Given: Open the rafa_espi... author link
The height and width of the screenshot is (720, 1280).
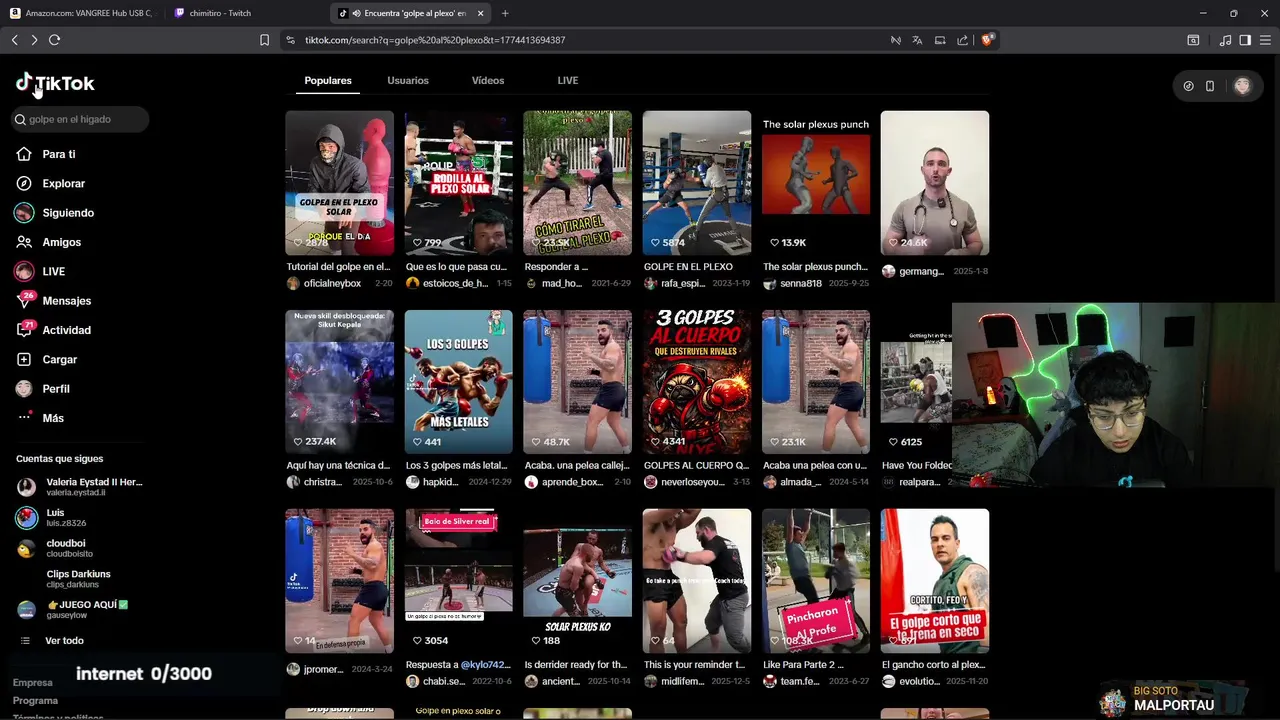Looking at the screenshot, I should 683,284.
